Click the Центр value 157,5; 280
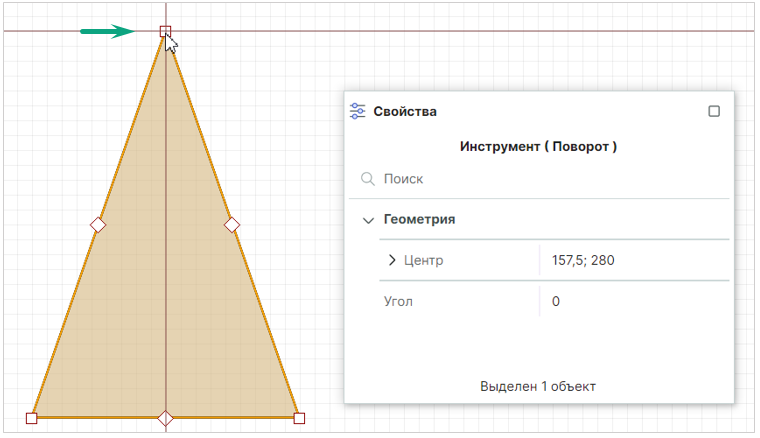The image size is (760, 438). click(583, 260)
